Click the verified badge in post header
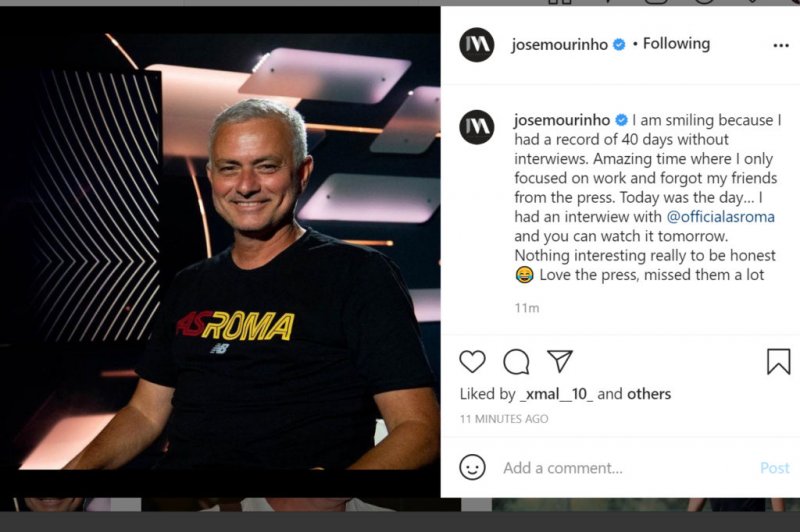Screen dimensions: 800x532 pos(620,45)
